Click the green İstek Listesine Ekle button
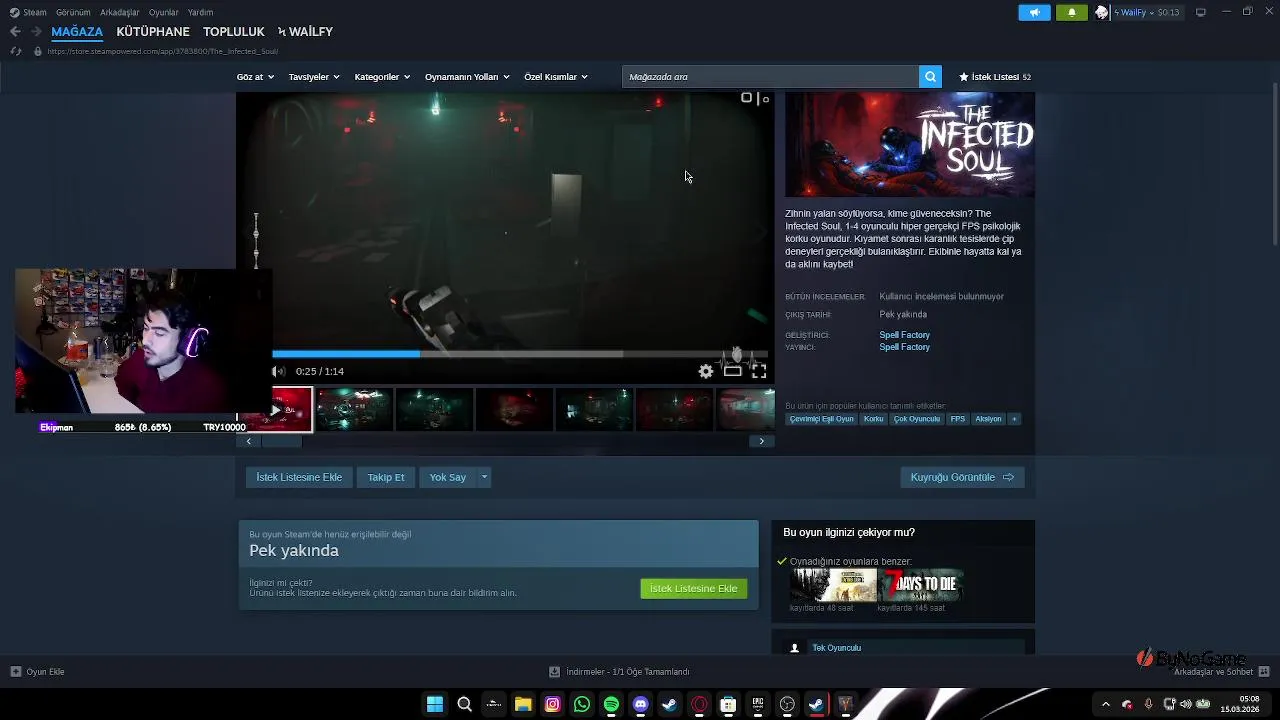 coord(693,588)
